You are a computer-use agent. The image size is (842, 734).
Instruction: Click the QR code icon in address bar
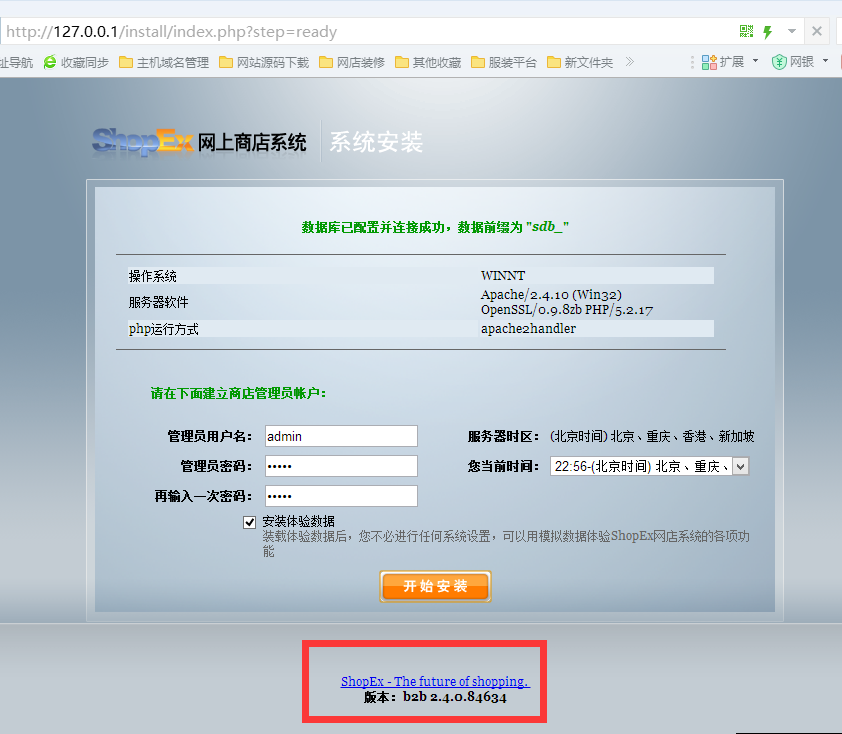[746, 31]
